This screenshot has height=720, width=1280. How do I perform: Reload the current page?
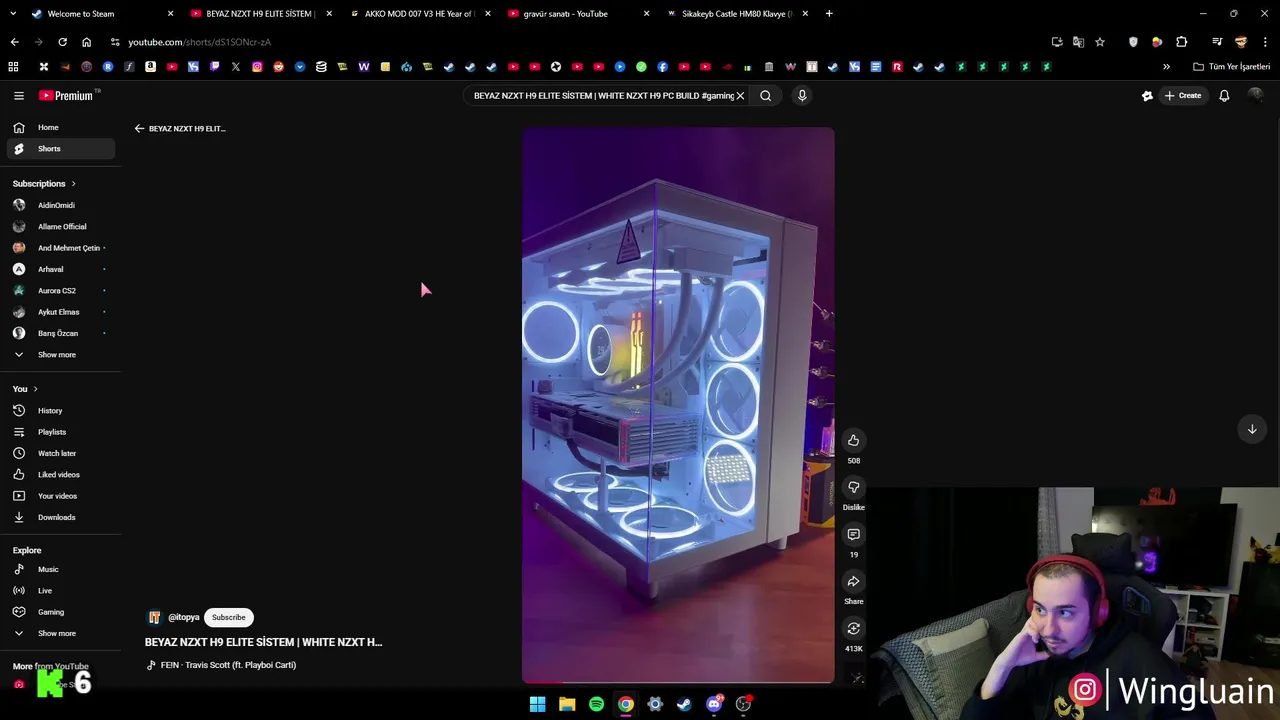coord(62,42)
